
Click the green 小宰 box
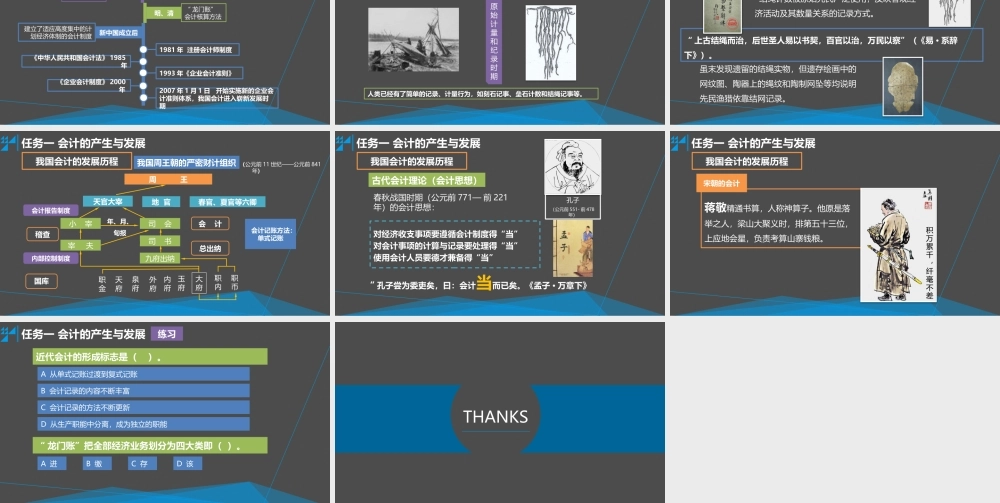click(80, 224)
